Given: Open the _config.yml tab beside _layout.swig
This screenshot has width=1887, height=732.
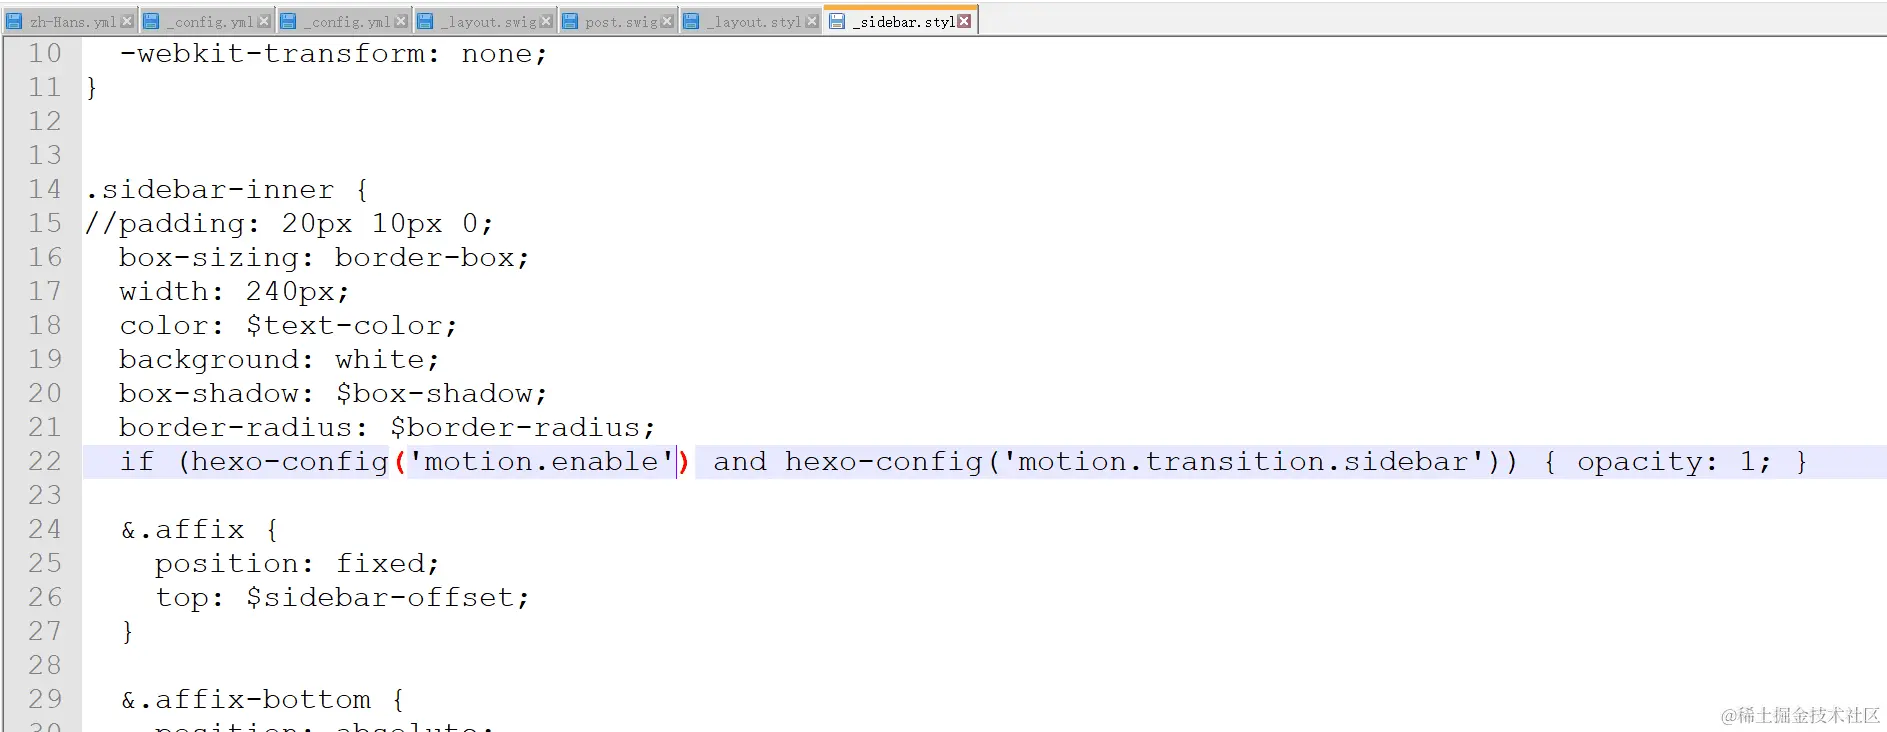Looking at the screenshot, I should pos(344,21).
